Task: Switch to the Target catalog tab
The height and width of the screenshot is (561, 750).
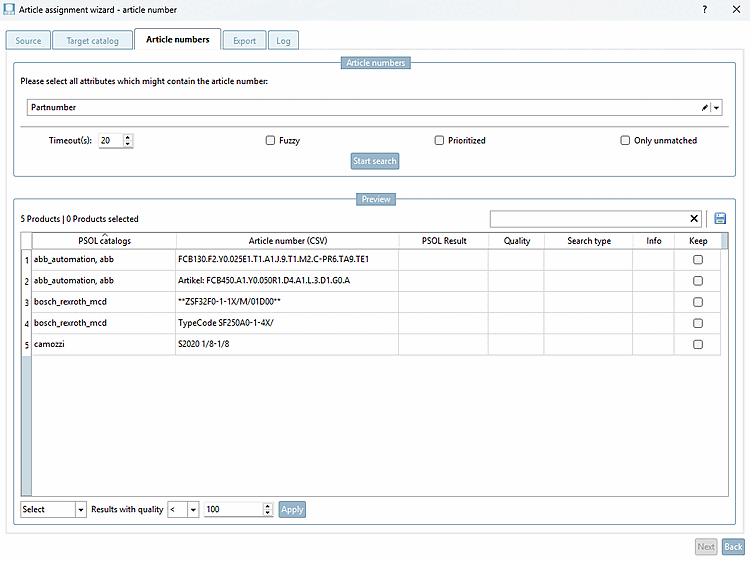Action: pyautogui.click(x=92, y=41)
